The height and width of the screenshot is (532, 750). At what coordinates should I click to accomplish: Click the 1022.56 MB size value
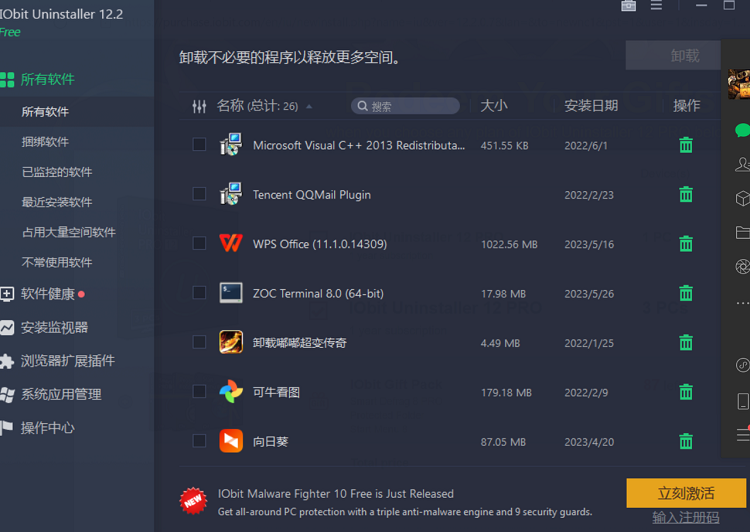tap(509, 244)
